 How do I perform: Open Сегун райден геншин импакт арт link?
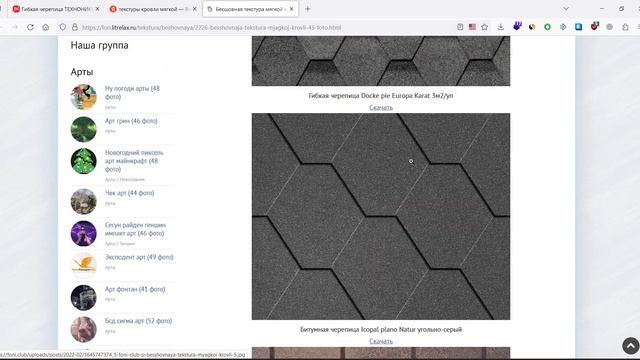coord(135,229)
